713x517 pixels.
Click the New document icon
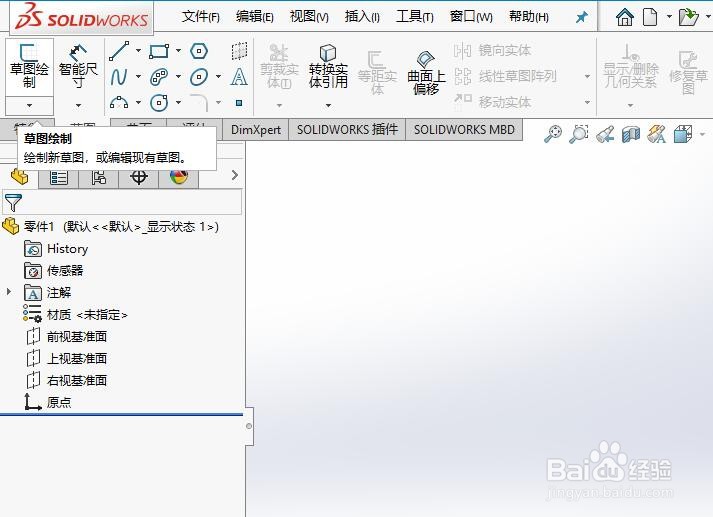pos(650,17)
